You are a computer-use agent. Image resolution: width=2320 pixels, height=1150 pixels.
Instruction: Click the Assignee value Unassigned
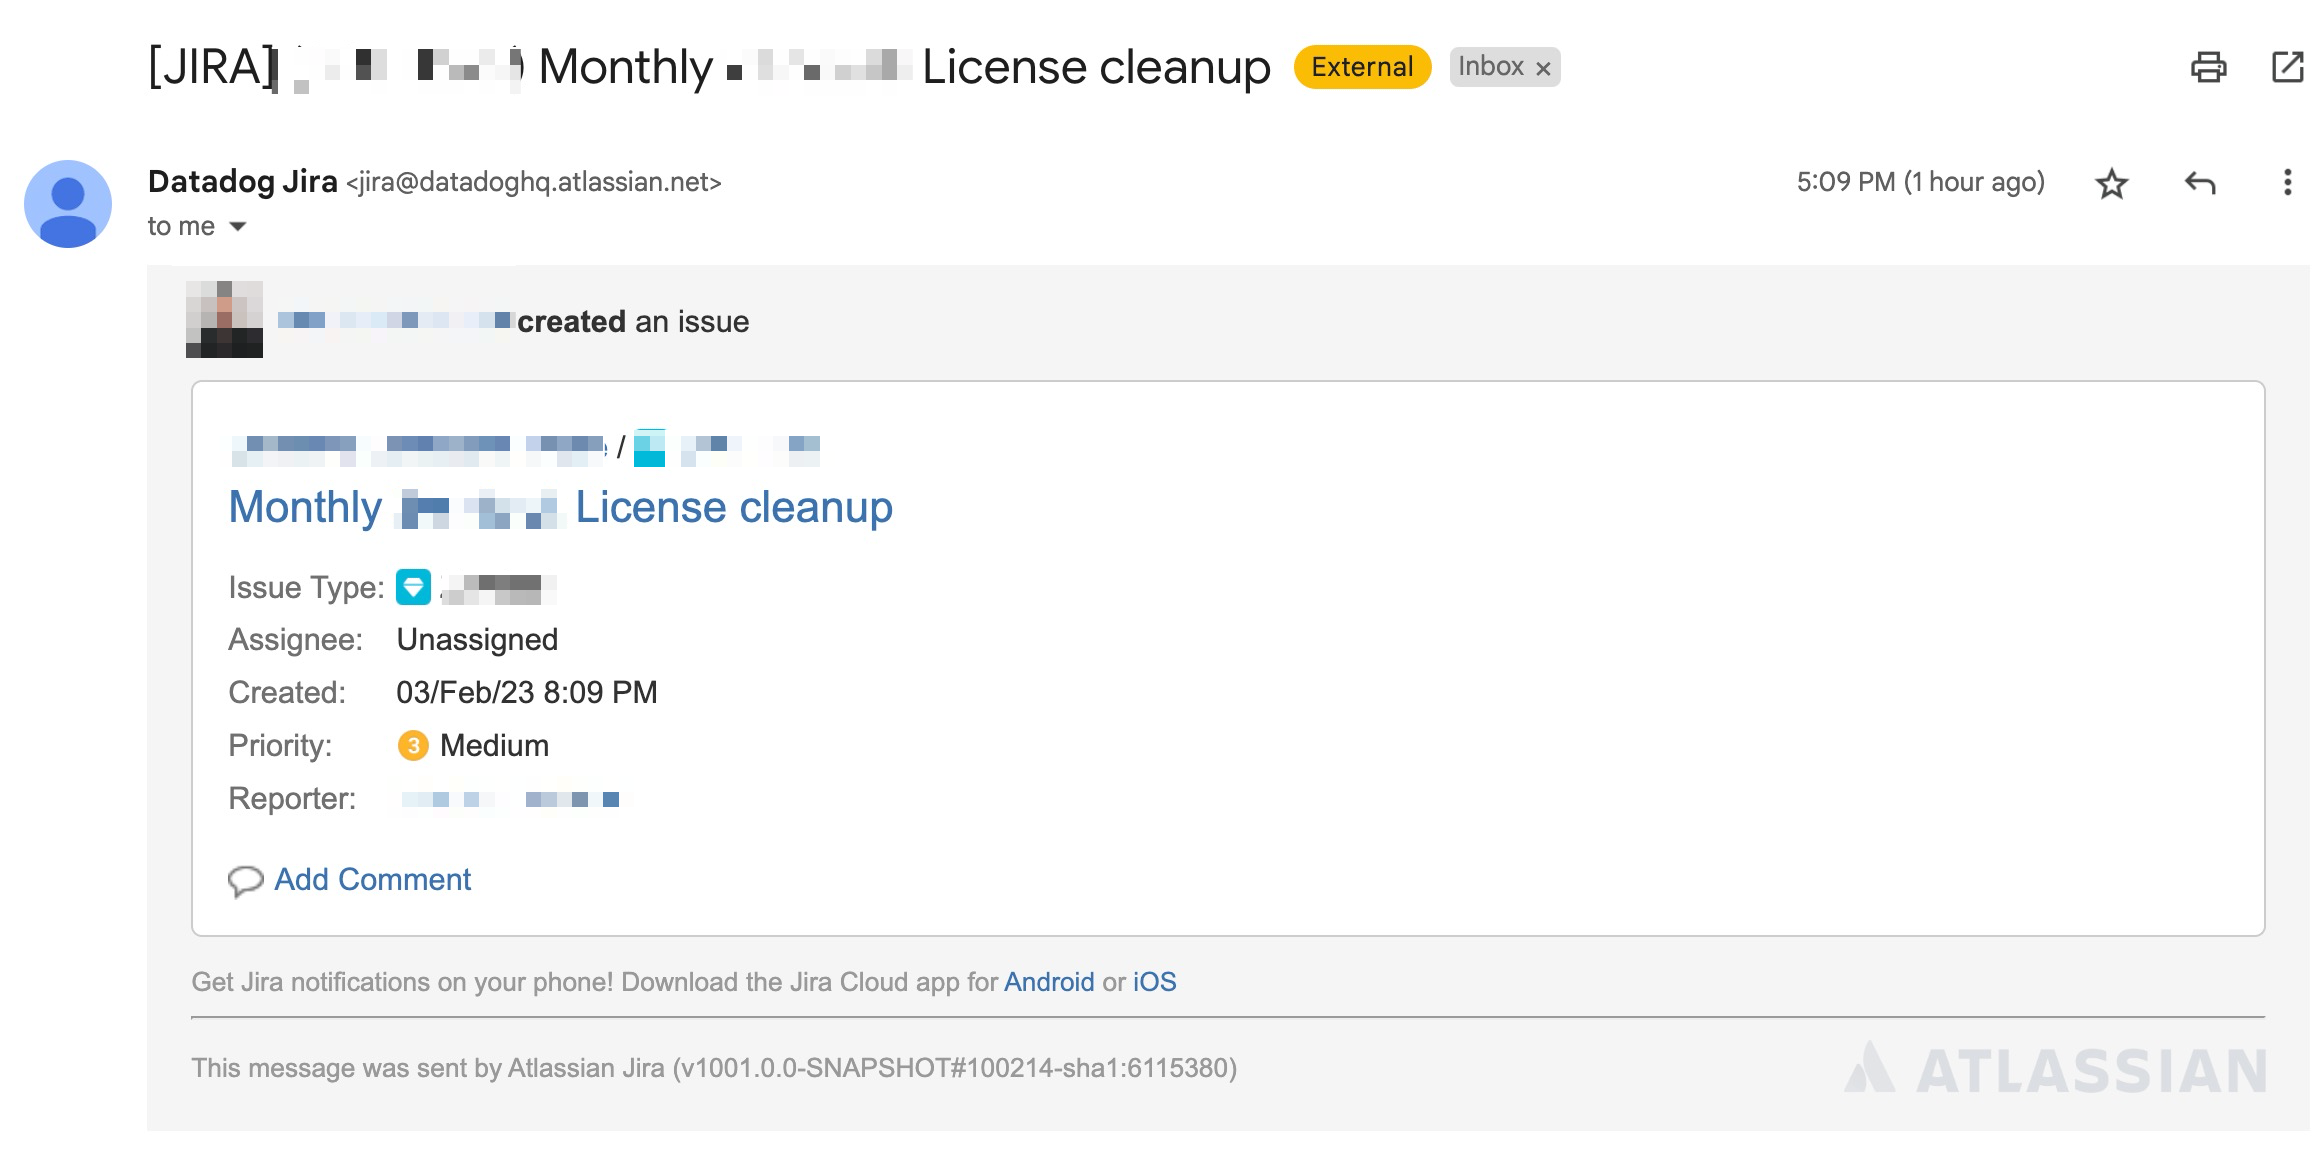(x=477, y=640)
